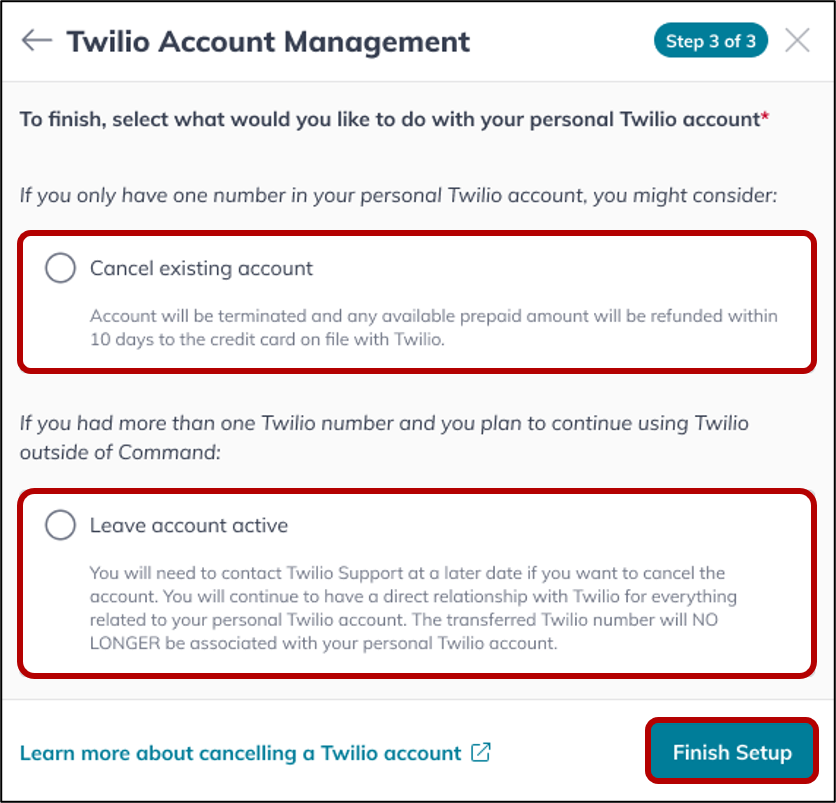Click the 'LONGER be associated' line in second option
This screenshot has width=836, height=803.
tap(323, 643)
